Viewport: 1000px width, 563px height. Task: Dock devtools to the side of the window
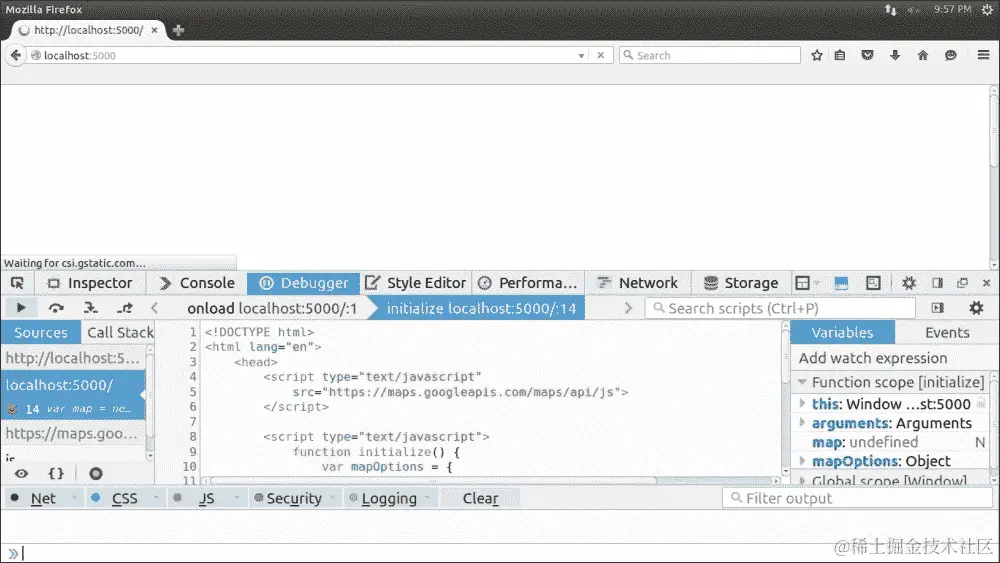click(x=937, y=283)
